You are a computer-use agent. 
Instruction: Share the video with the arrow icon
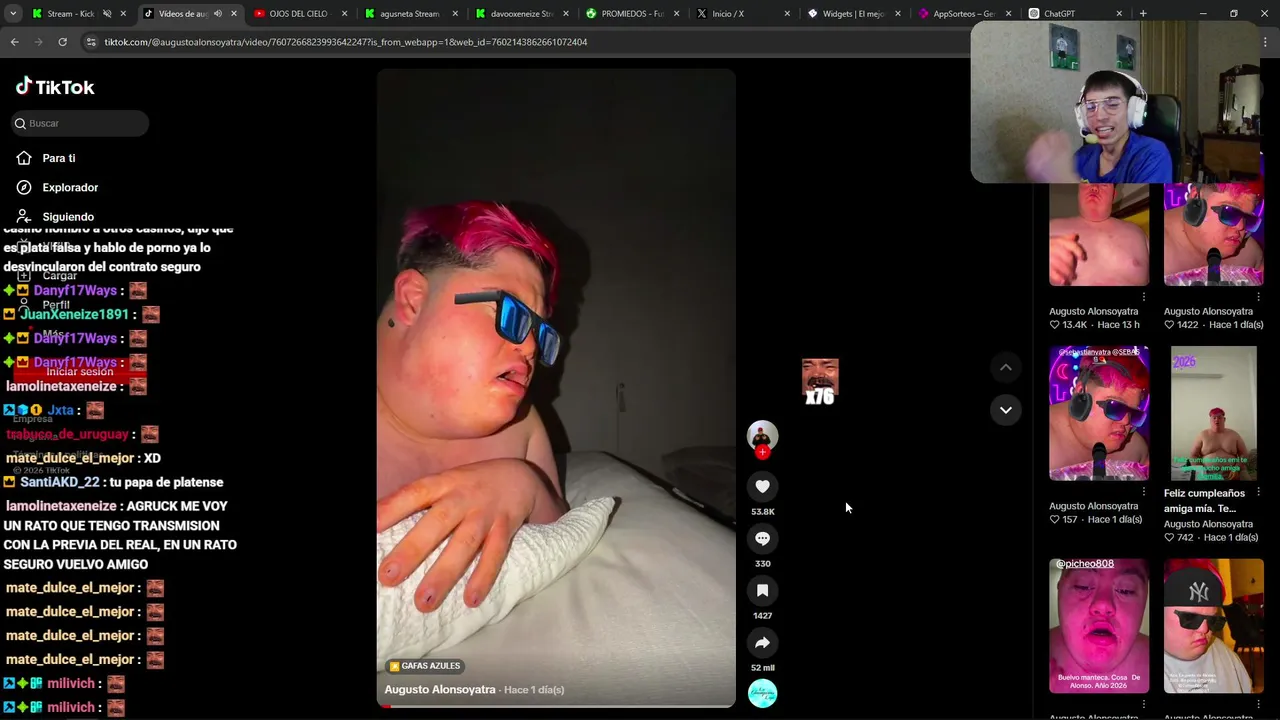[762, 642]
